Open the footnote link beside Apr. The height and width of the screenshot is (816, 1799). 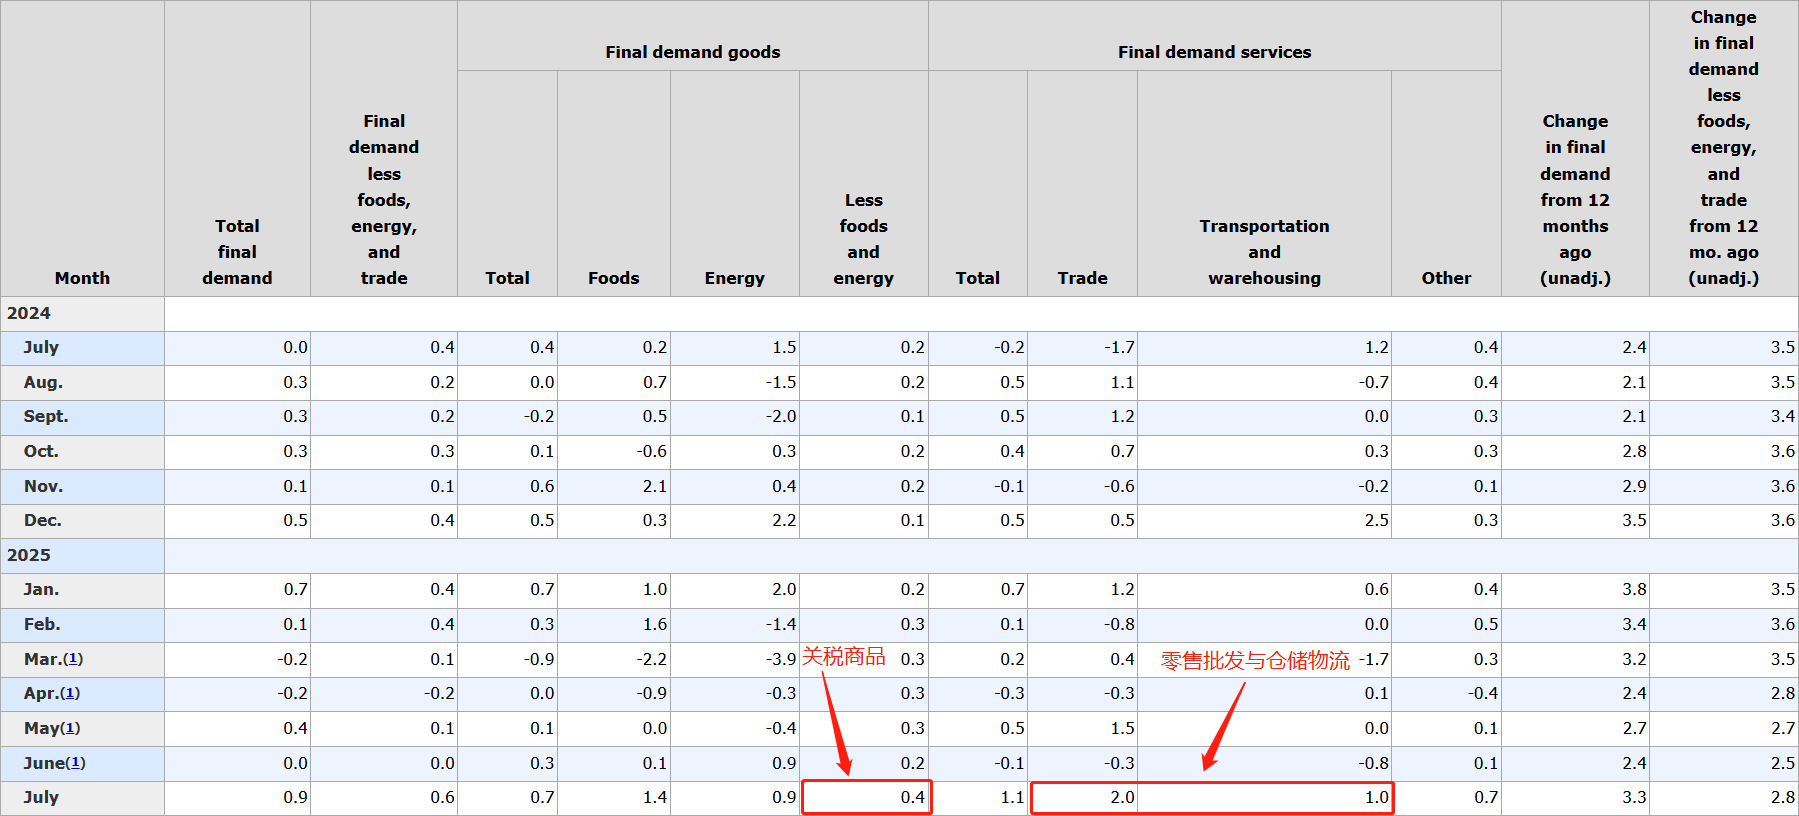pos(70,693)
